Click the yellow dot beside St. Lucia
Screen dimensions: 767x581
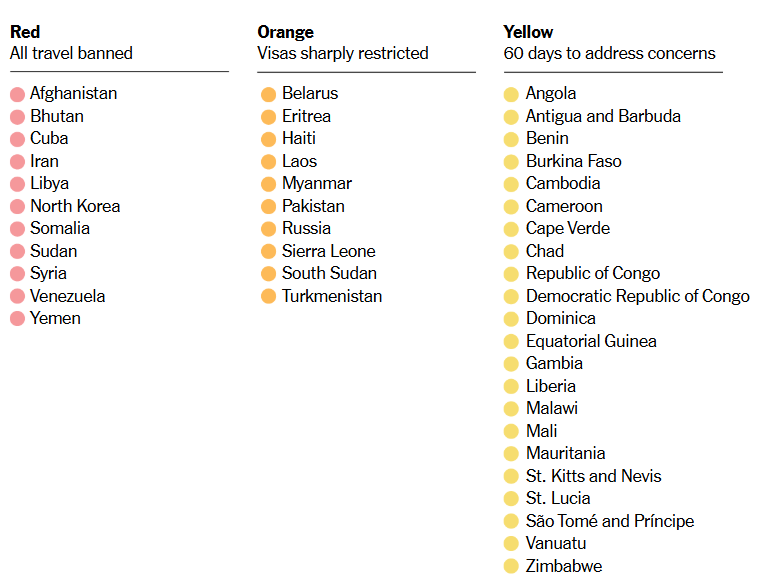(x=511, y=498)
